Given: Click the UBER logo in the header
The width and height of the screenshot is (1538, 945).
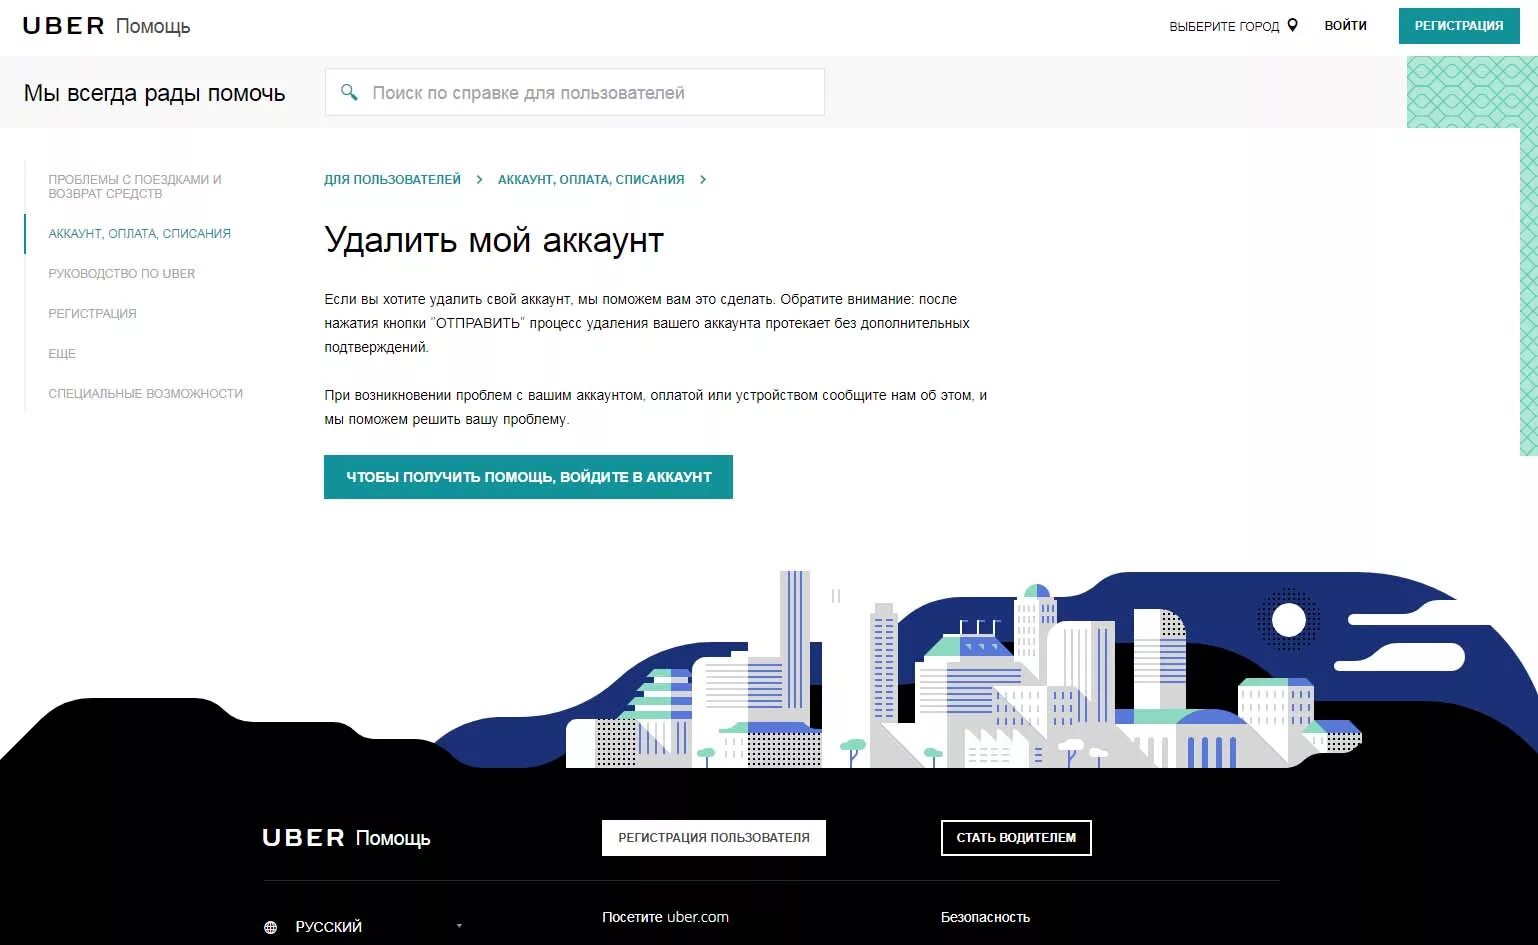Looking at the screenshot, I should (x=64, y=26).
